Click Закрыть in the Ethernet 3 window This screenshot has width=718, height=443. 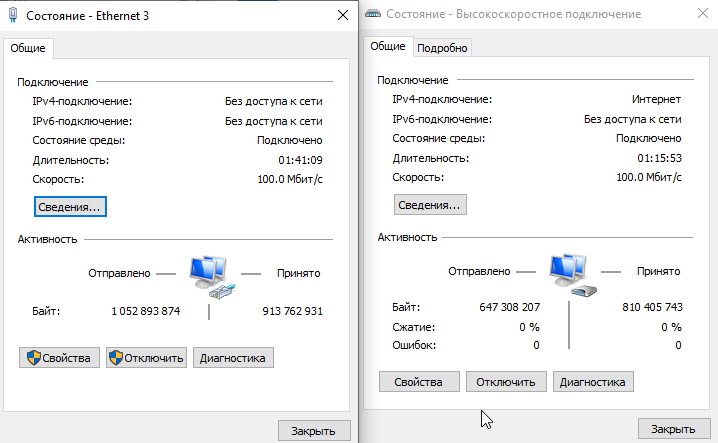(314, 431)
